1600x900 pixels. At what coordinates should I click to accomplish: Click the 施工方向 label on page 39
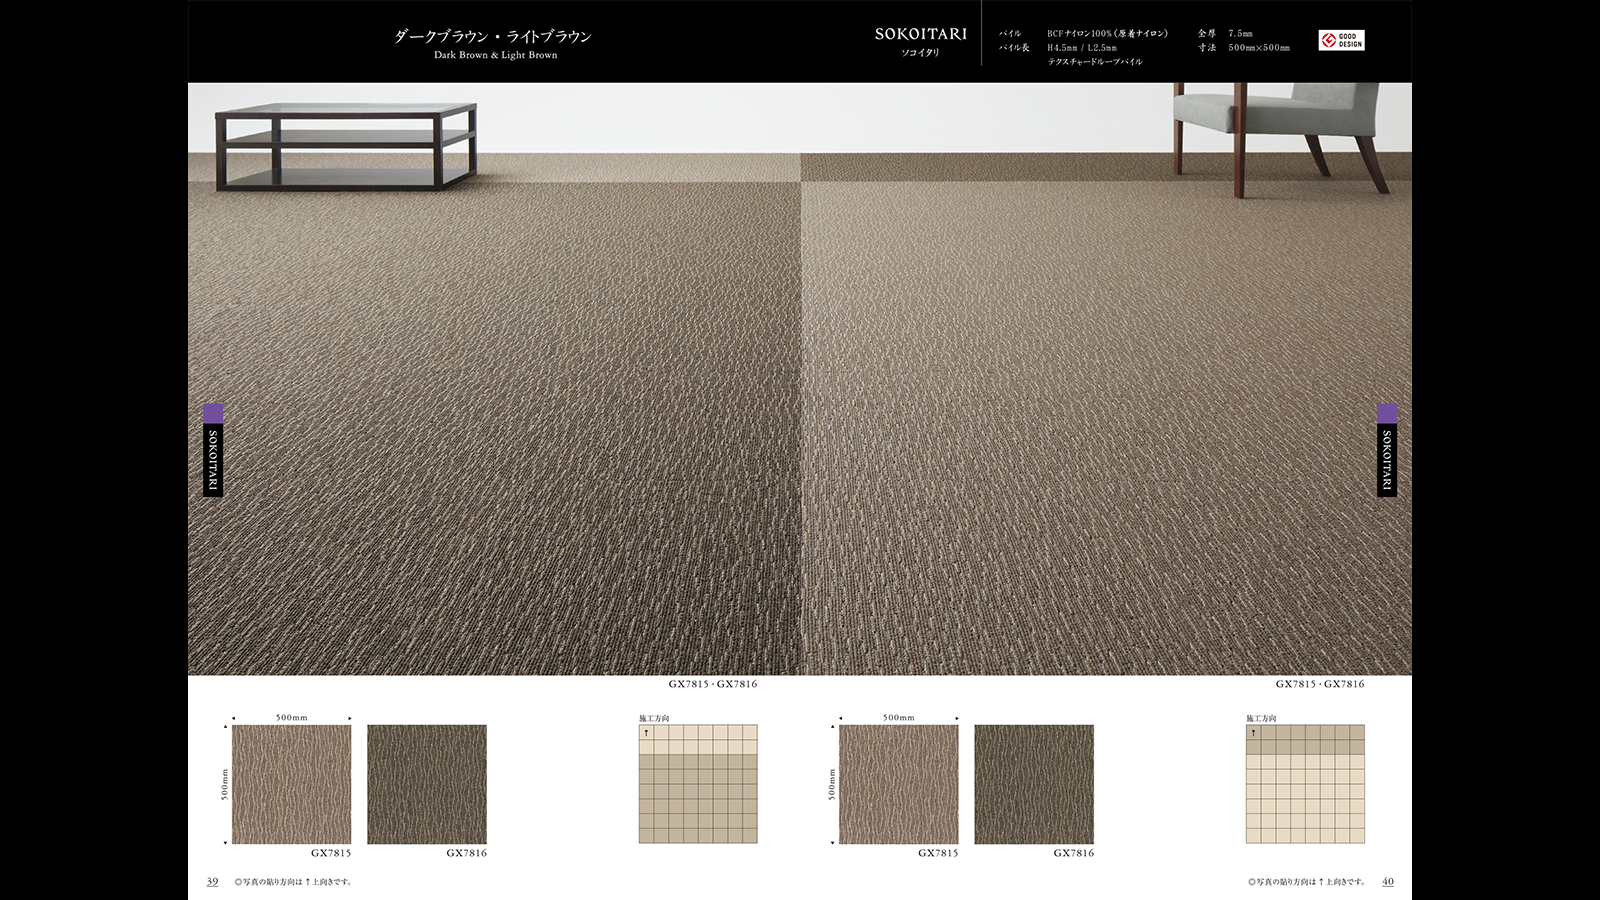point(654,718)
